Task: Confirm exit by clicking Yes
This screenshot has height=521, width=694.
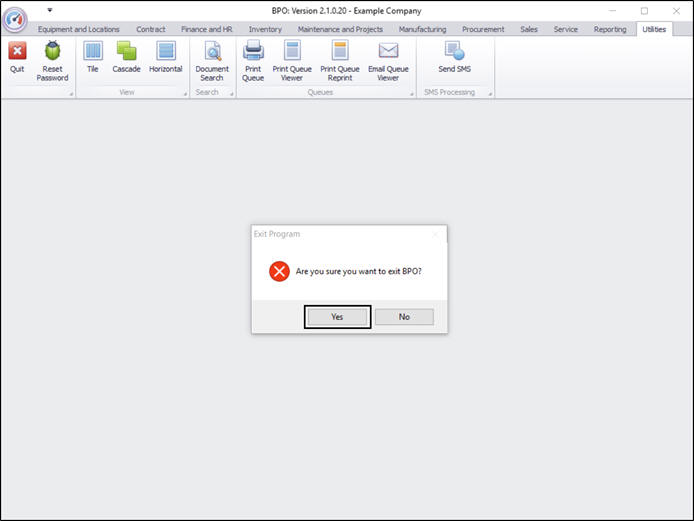Action: tap(337, 317)
